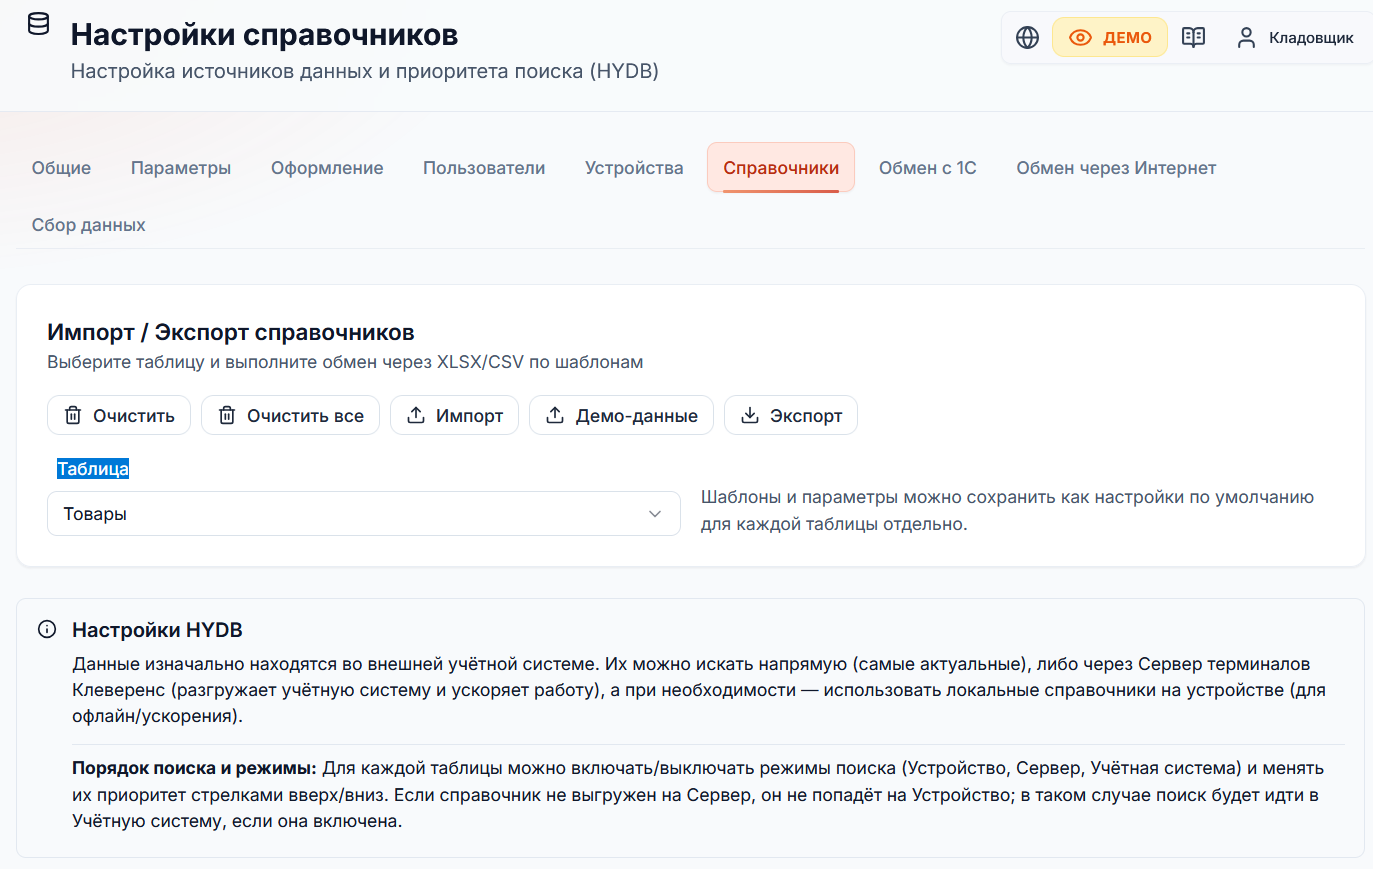The height and width of the screenshot is (869, 1373).
Task: Click the download icon in the Экспорт button
Action: pyautogui.click(x=750, y=415)
